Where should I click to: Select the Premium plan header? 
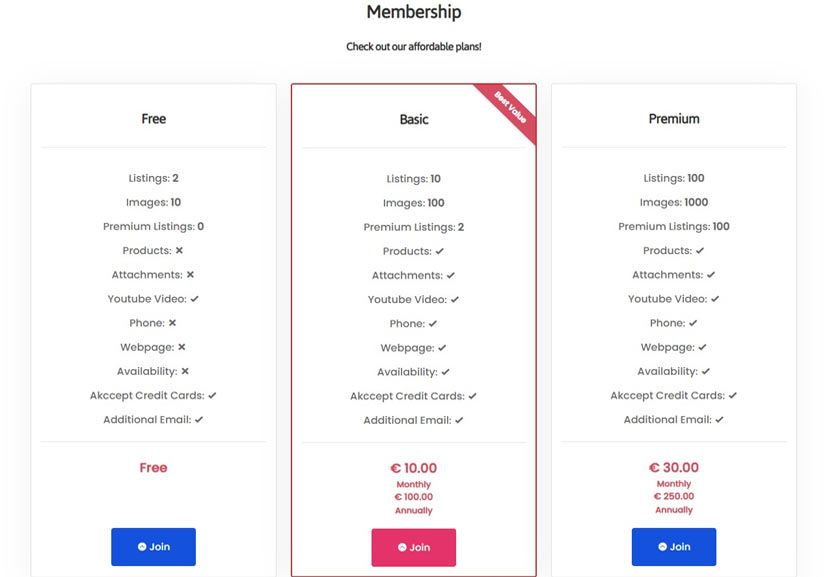(x=673, y=118)
